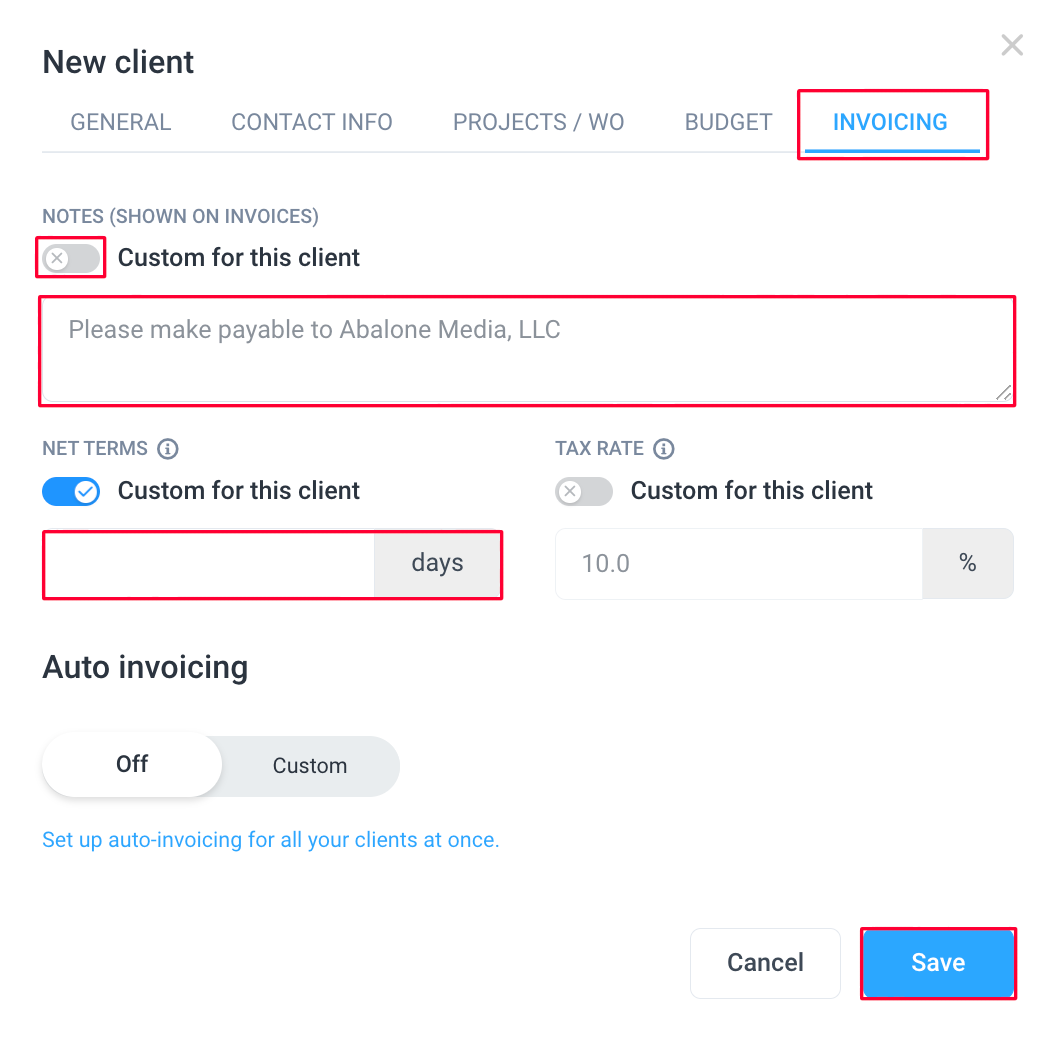
Task: Click the Cancel button
Action: [765, 963]
